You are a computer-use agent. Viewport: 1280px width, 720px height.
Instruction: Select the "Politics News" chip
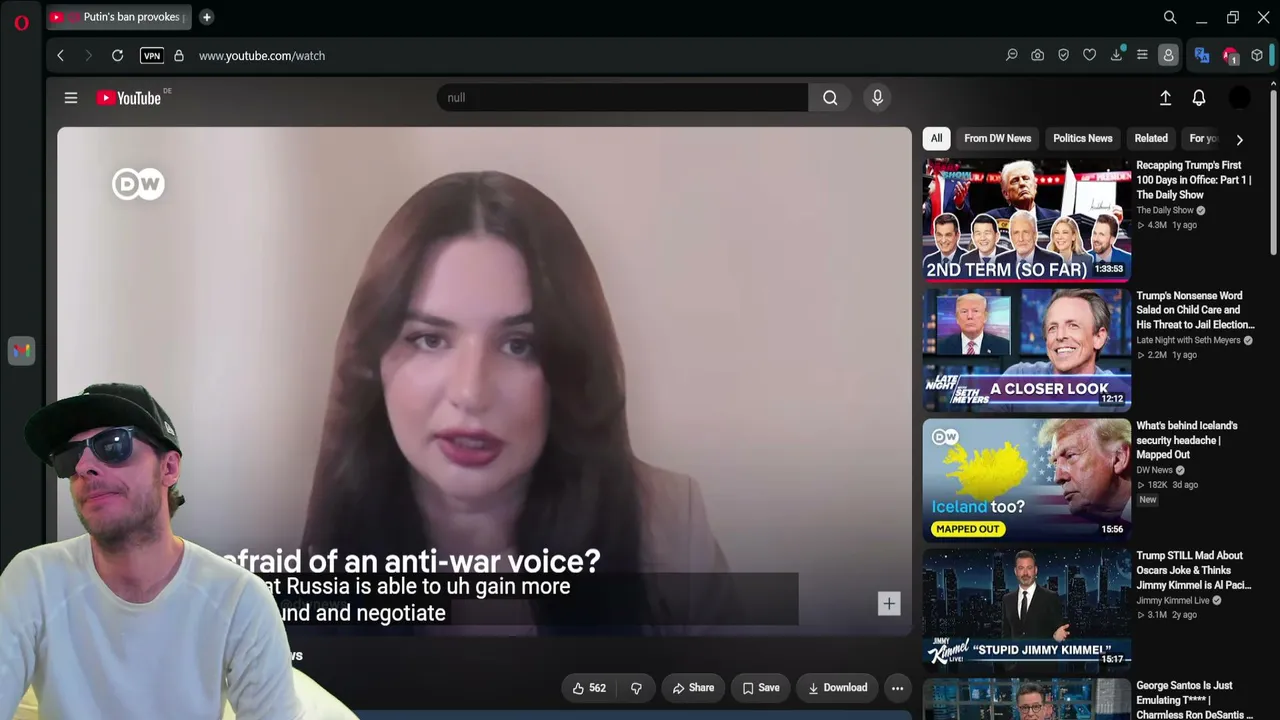1082,139
